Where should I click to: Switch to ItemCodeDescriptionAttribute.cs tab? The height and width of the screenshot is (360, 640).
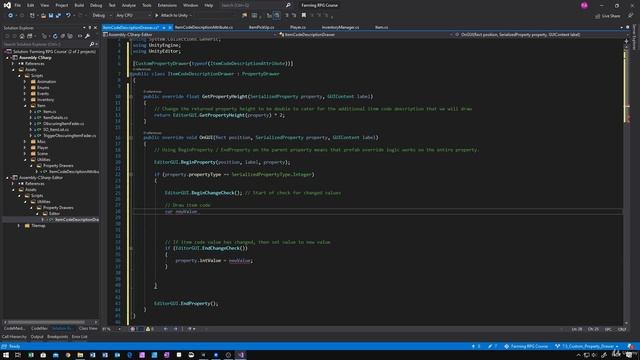pos(204,27)
